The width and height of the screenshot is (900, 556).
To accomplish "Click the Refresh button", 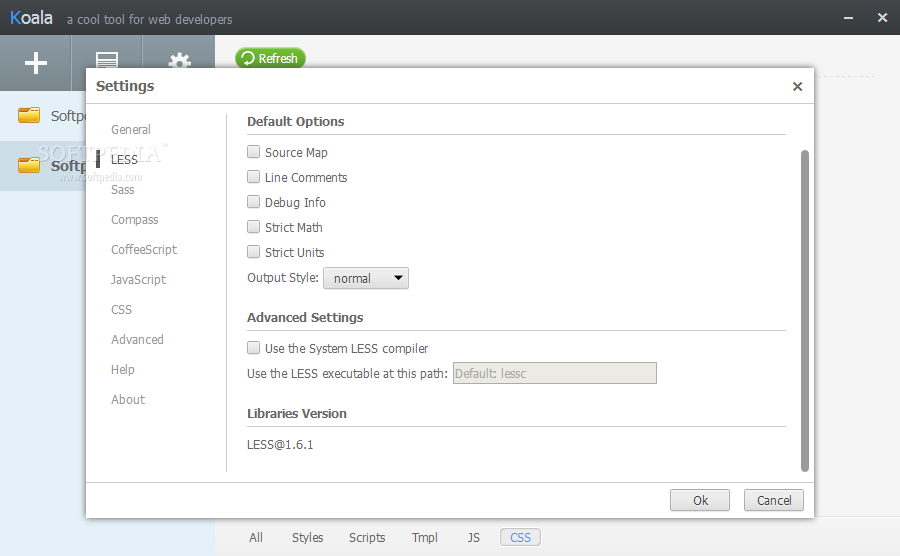I will click(x=270, y=58).
